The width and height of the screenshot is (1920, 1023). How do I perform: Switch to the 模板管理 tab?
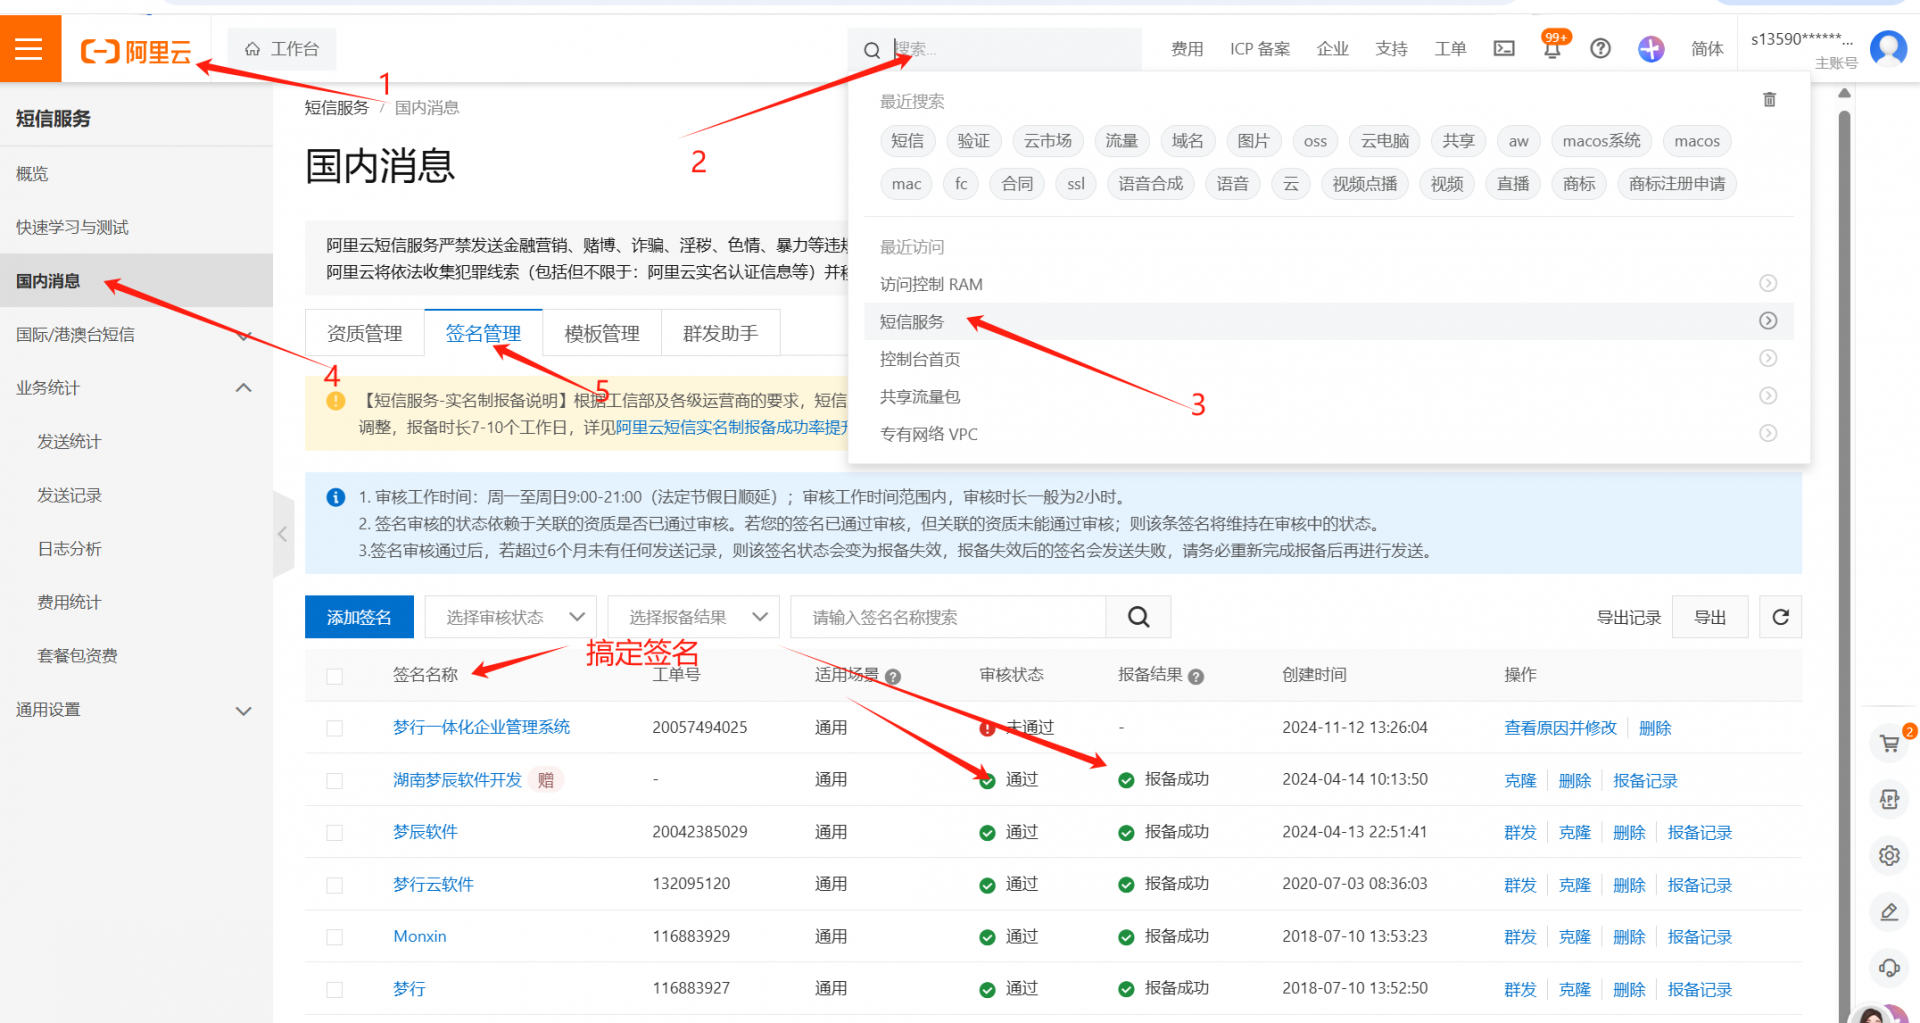click(602, 333)
